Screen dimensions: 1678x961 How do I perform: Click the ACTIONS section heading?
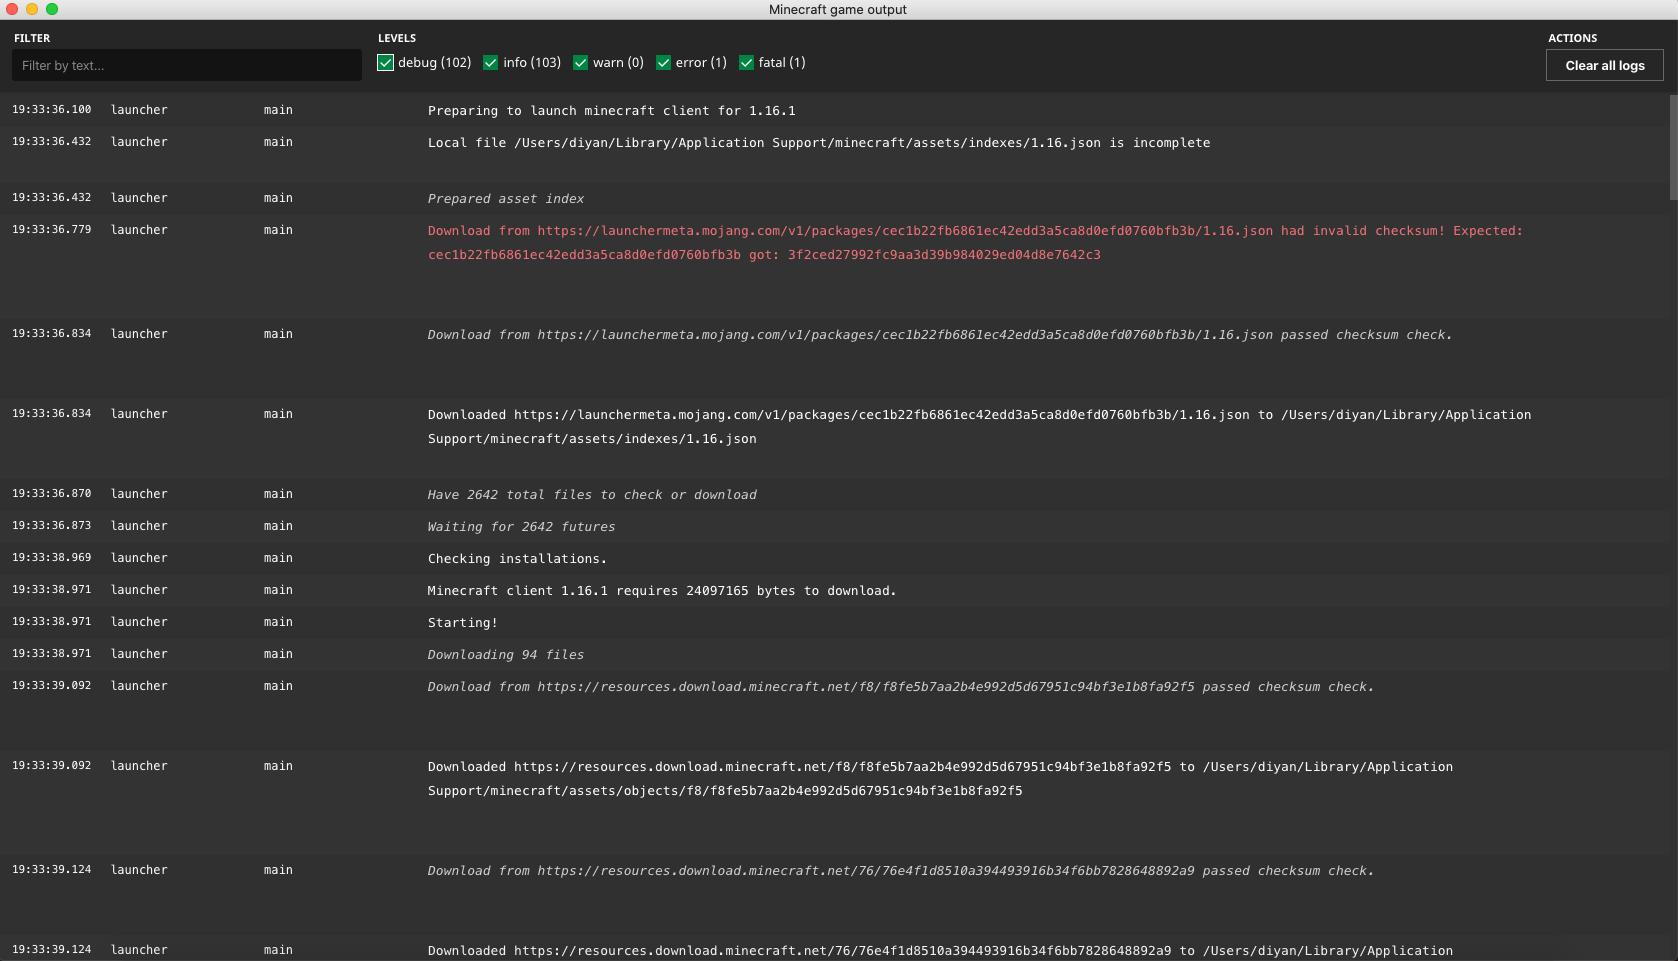[x=1572, y=38]
